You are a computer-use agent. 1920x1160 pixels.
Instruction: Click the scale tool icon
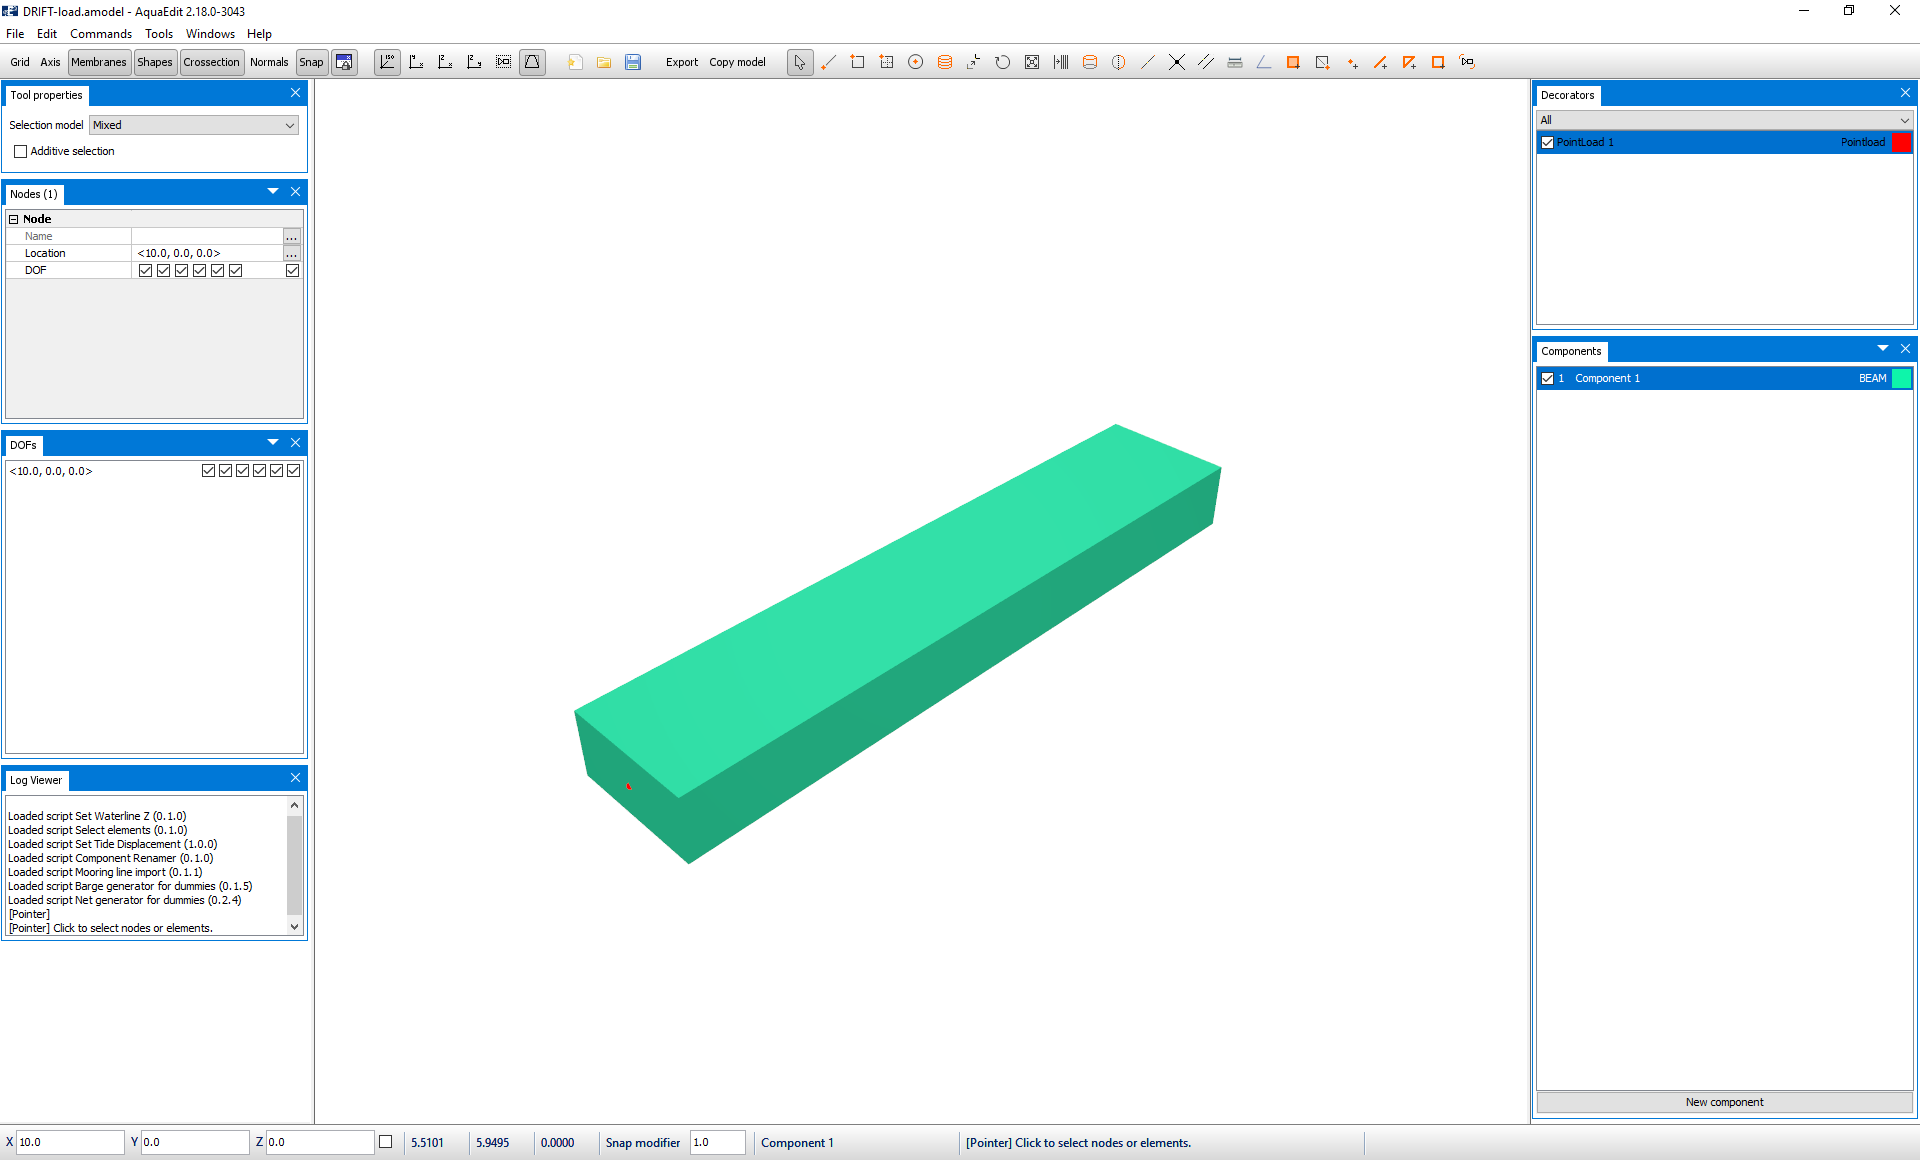(973, 62)
